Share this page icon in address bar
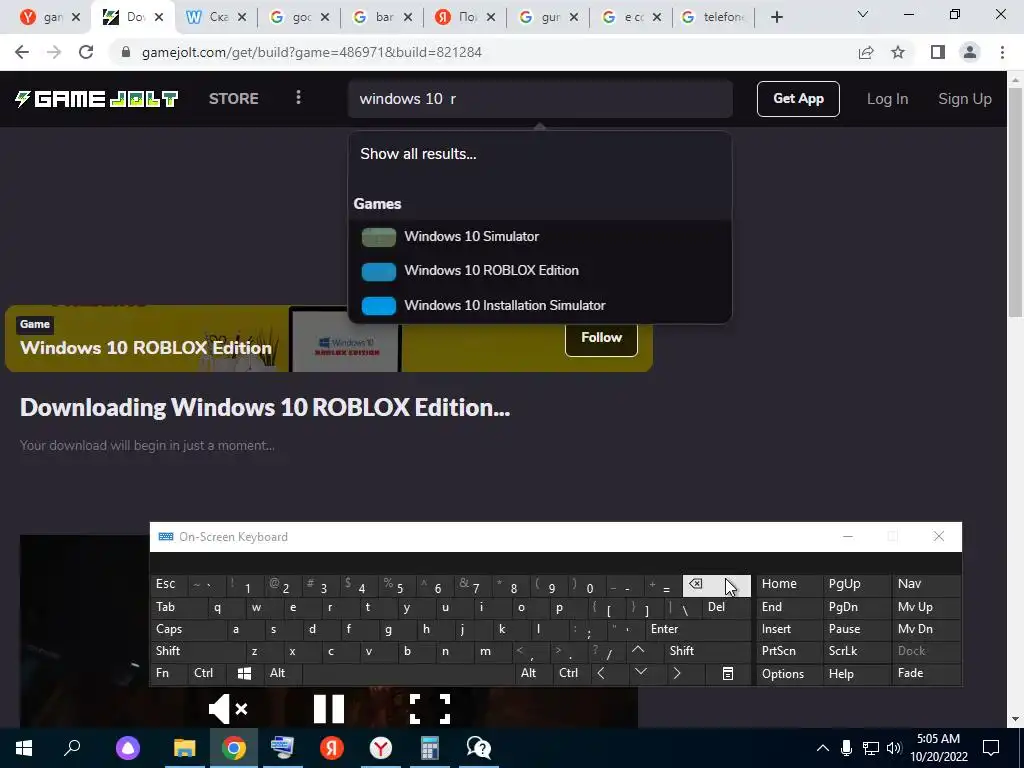This screenshot has width=1024, height=768. click(x=866, y=52)
